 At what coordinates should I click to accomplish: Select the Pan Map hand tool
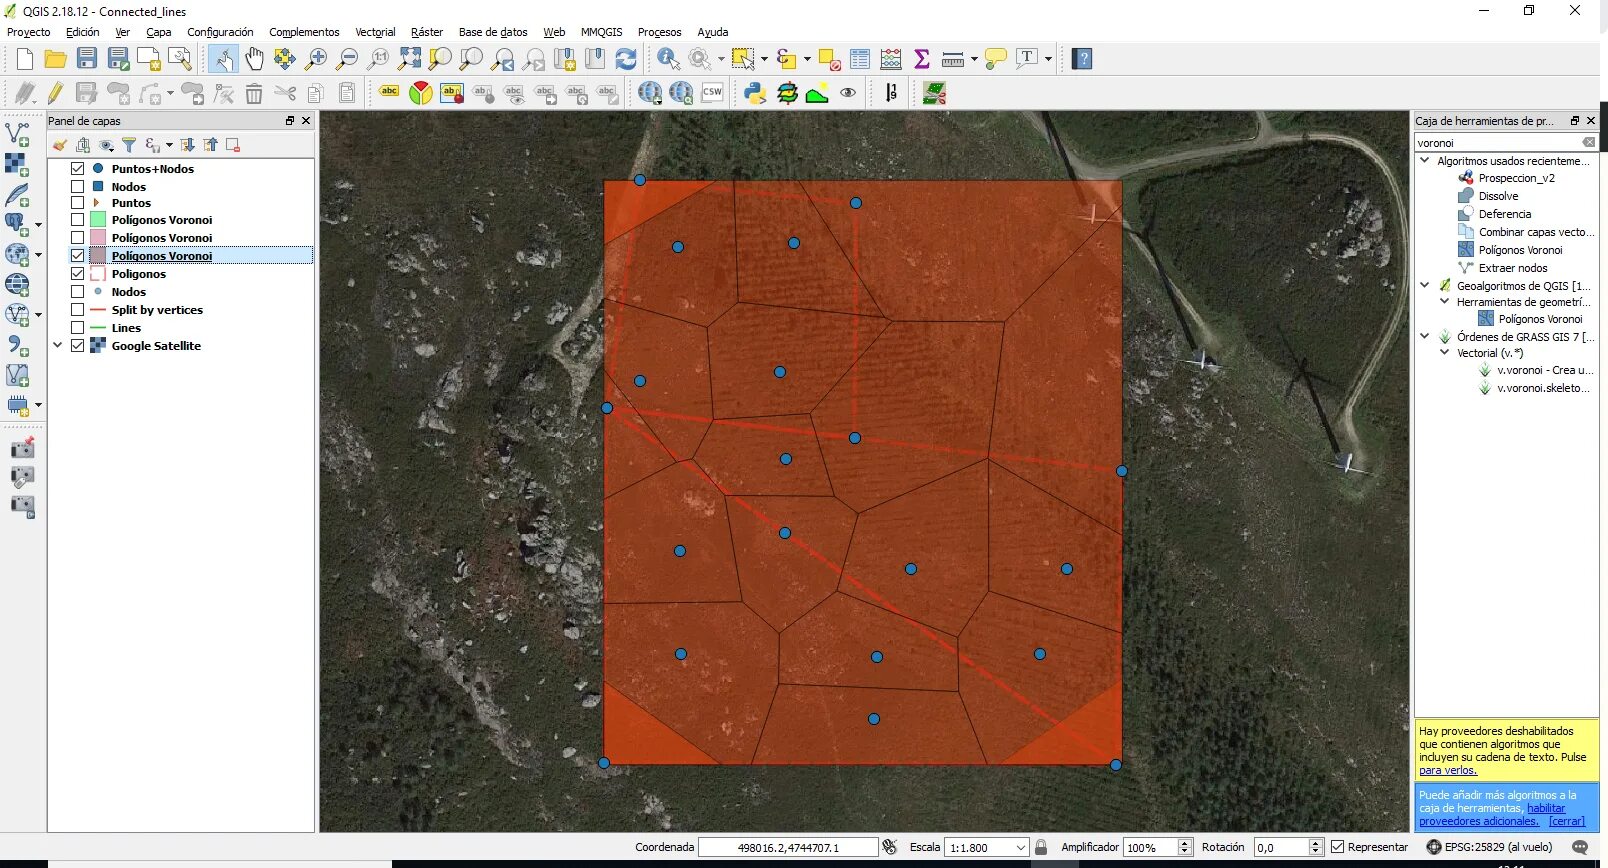click(x=254, y=59)
